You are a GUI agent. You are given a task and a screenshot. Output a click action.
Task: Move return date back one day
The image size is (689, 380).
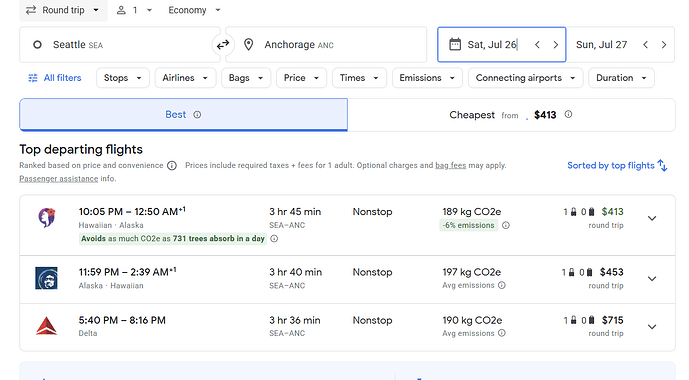(x=645, y=45)
